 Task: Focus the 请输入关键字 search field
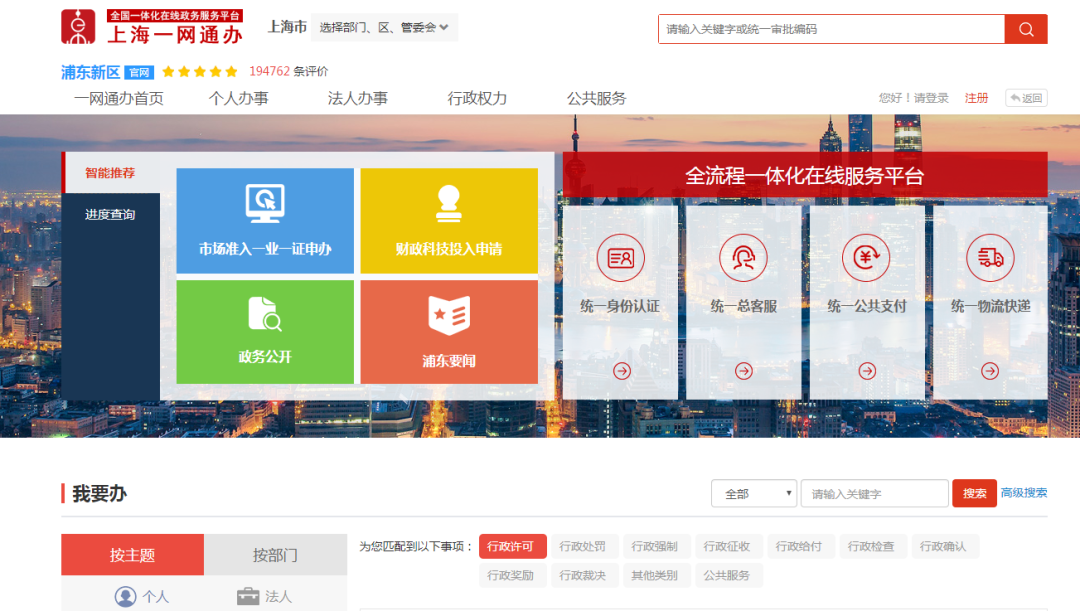875,493
